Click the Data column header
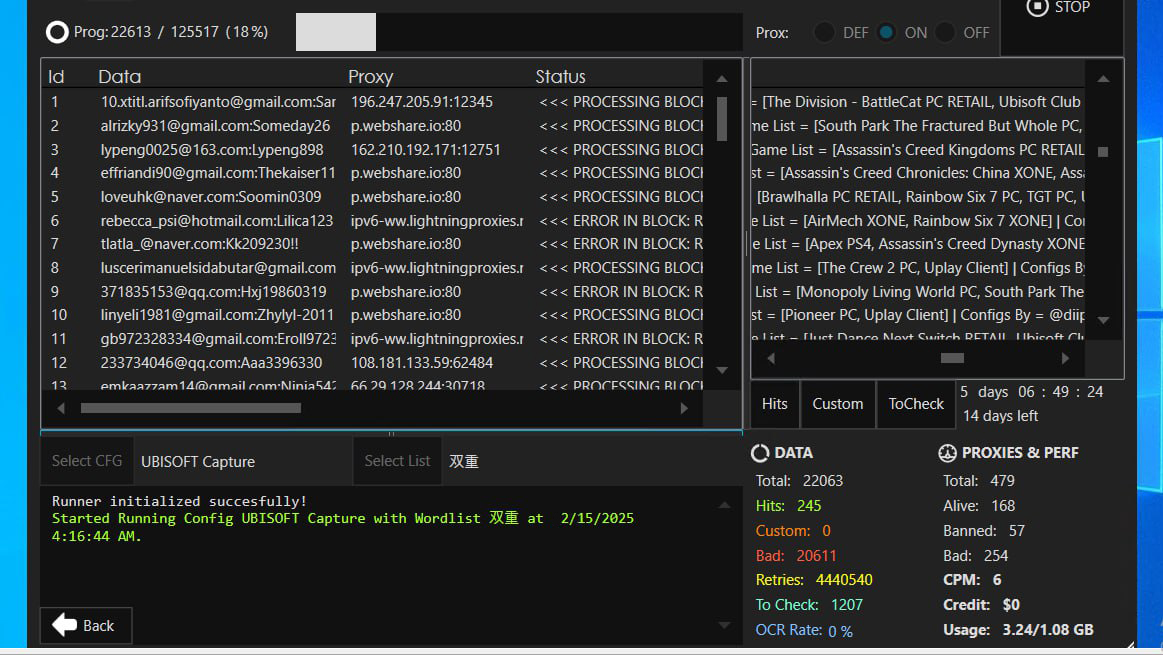The height and width of the screenshot is (655, 1163). click(119, 76)
